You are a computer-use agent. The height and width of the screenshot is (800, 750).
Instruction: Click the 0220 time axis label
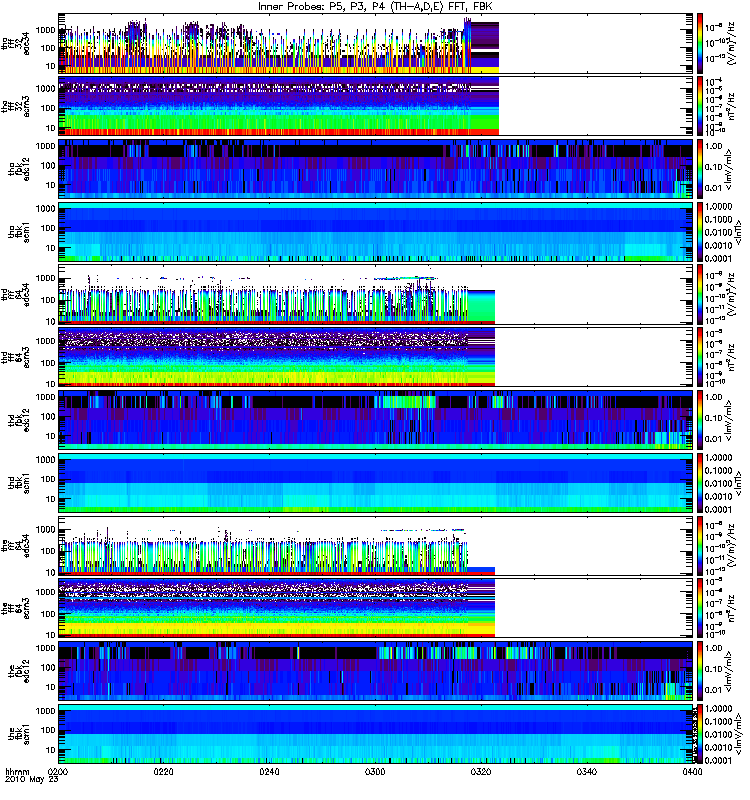coord(164,772)
